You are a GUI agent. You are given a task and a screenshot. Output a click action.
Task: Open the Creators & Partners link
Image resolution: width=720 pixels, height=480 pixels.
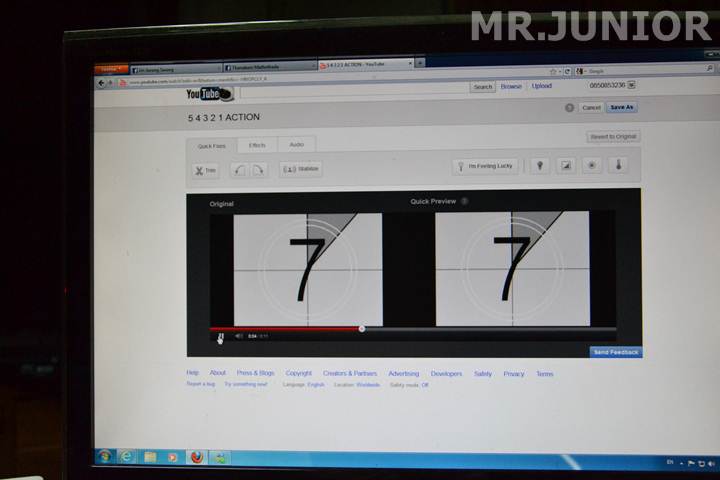[350, 373]
